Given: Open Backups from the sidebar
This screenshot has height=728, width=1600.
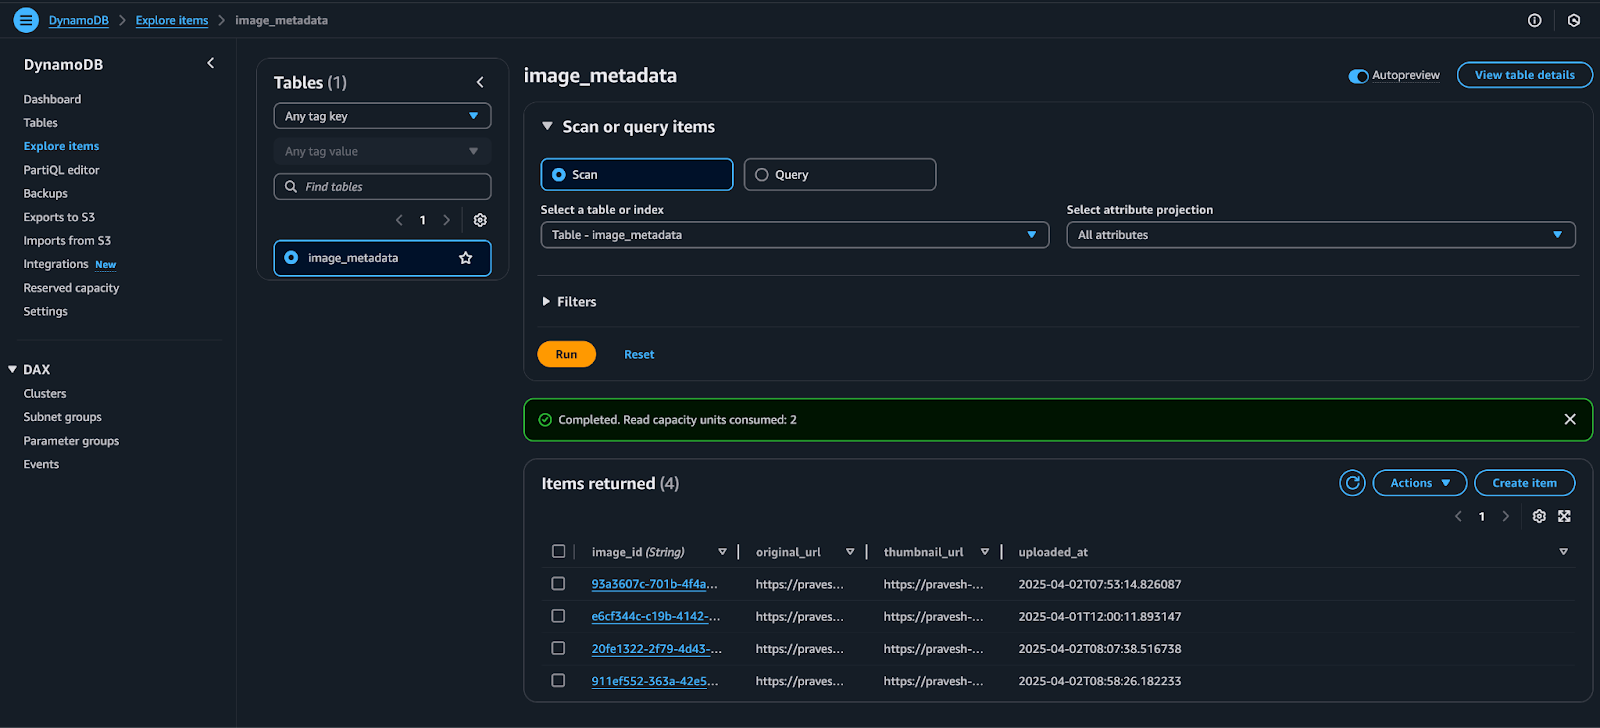Looking at the screenshot, I should pyautogui.click(x=45, y=194).
